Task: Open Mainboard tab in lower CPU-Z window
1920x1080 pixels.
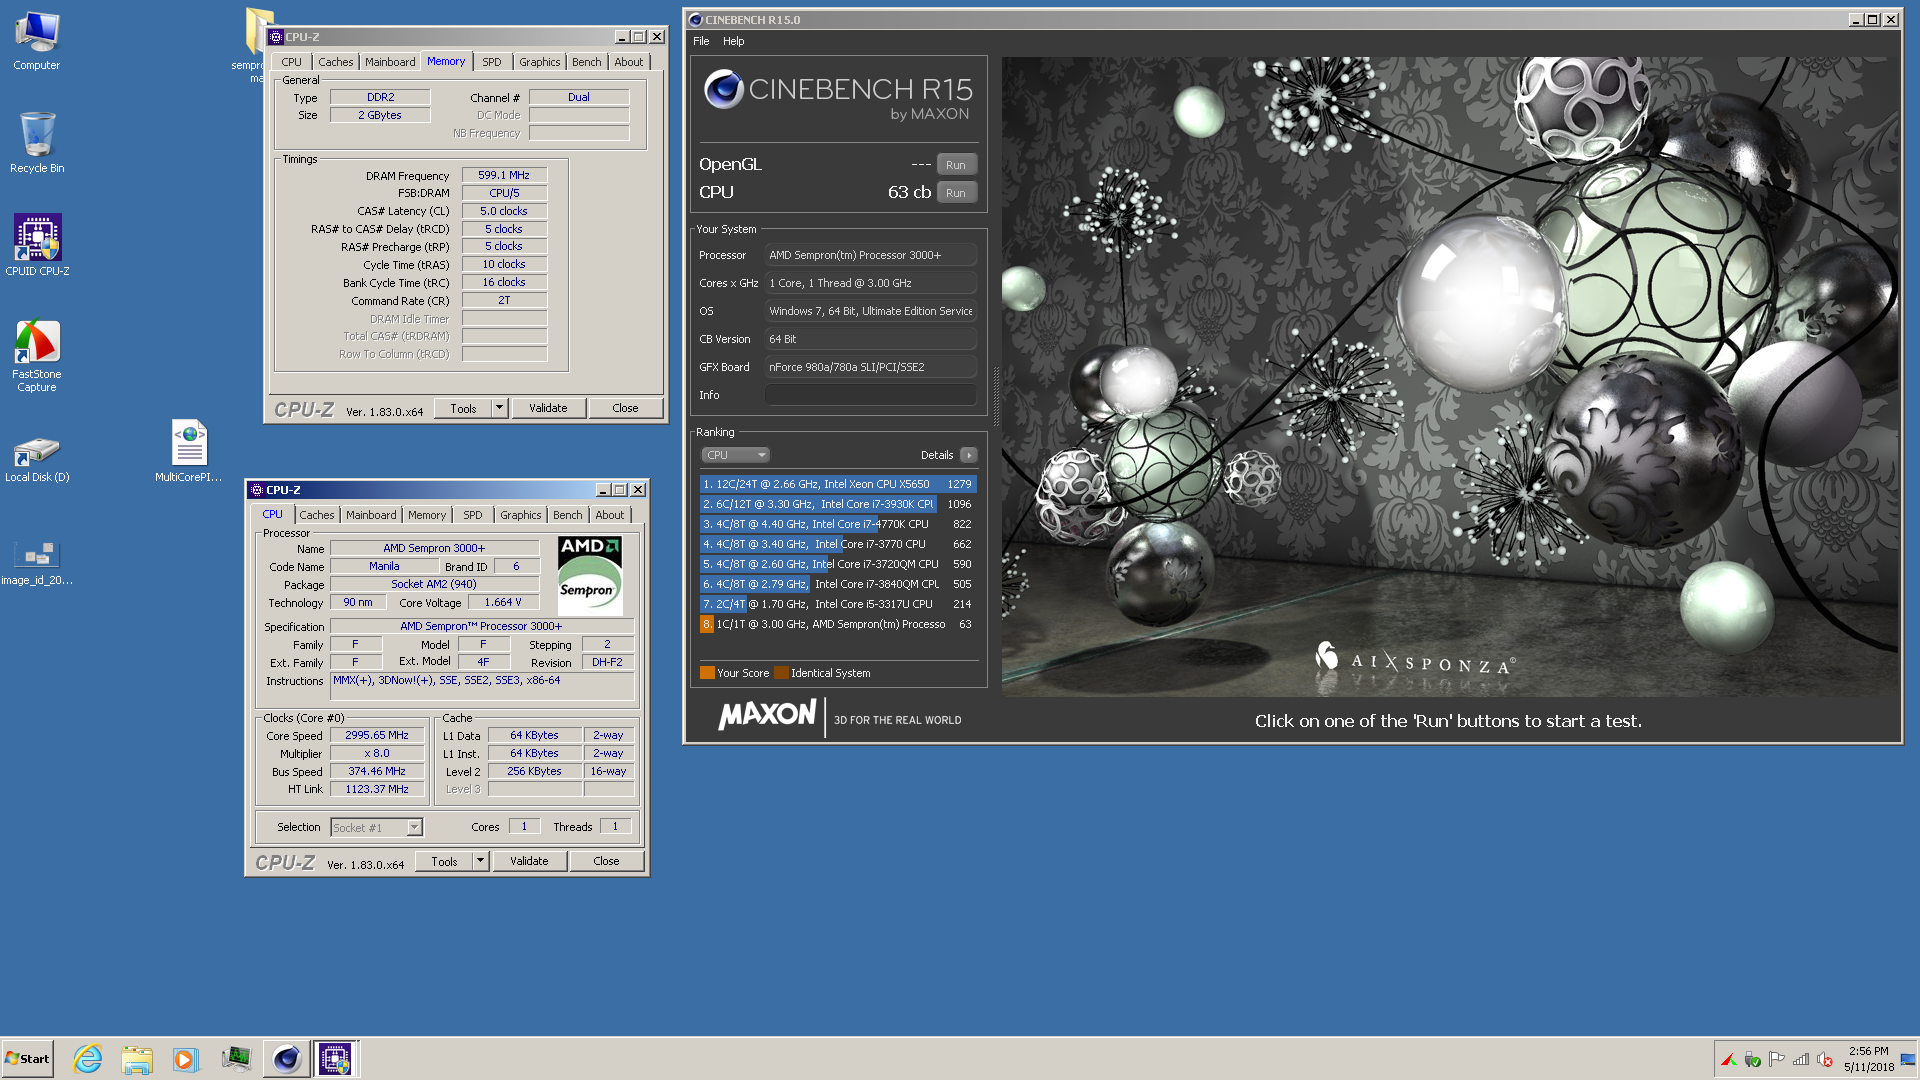Action: coord(371,515)
